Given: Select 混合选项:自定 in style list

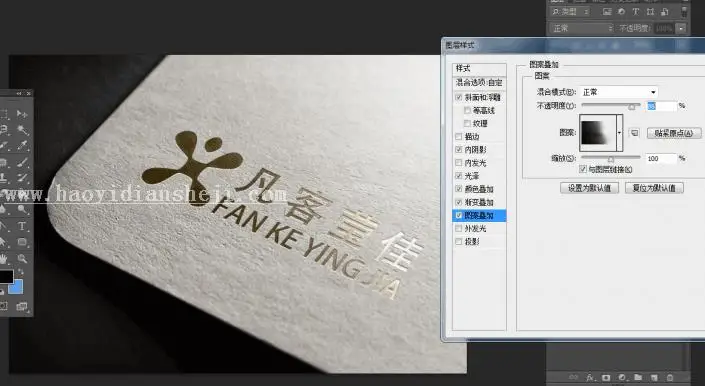Looking at the screenshot, I should [x=479, y=83].
